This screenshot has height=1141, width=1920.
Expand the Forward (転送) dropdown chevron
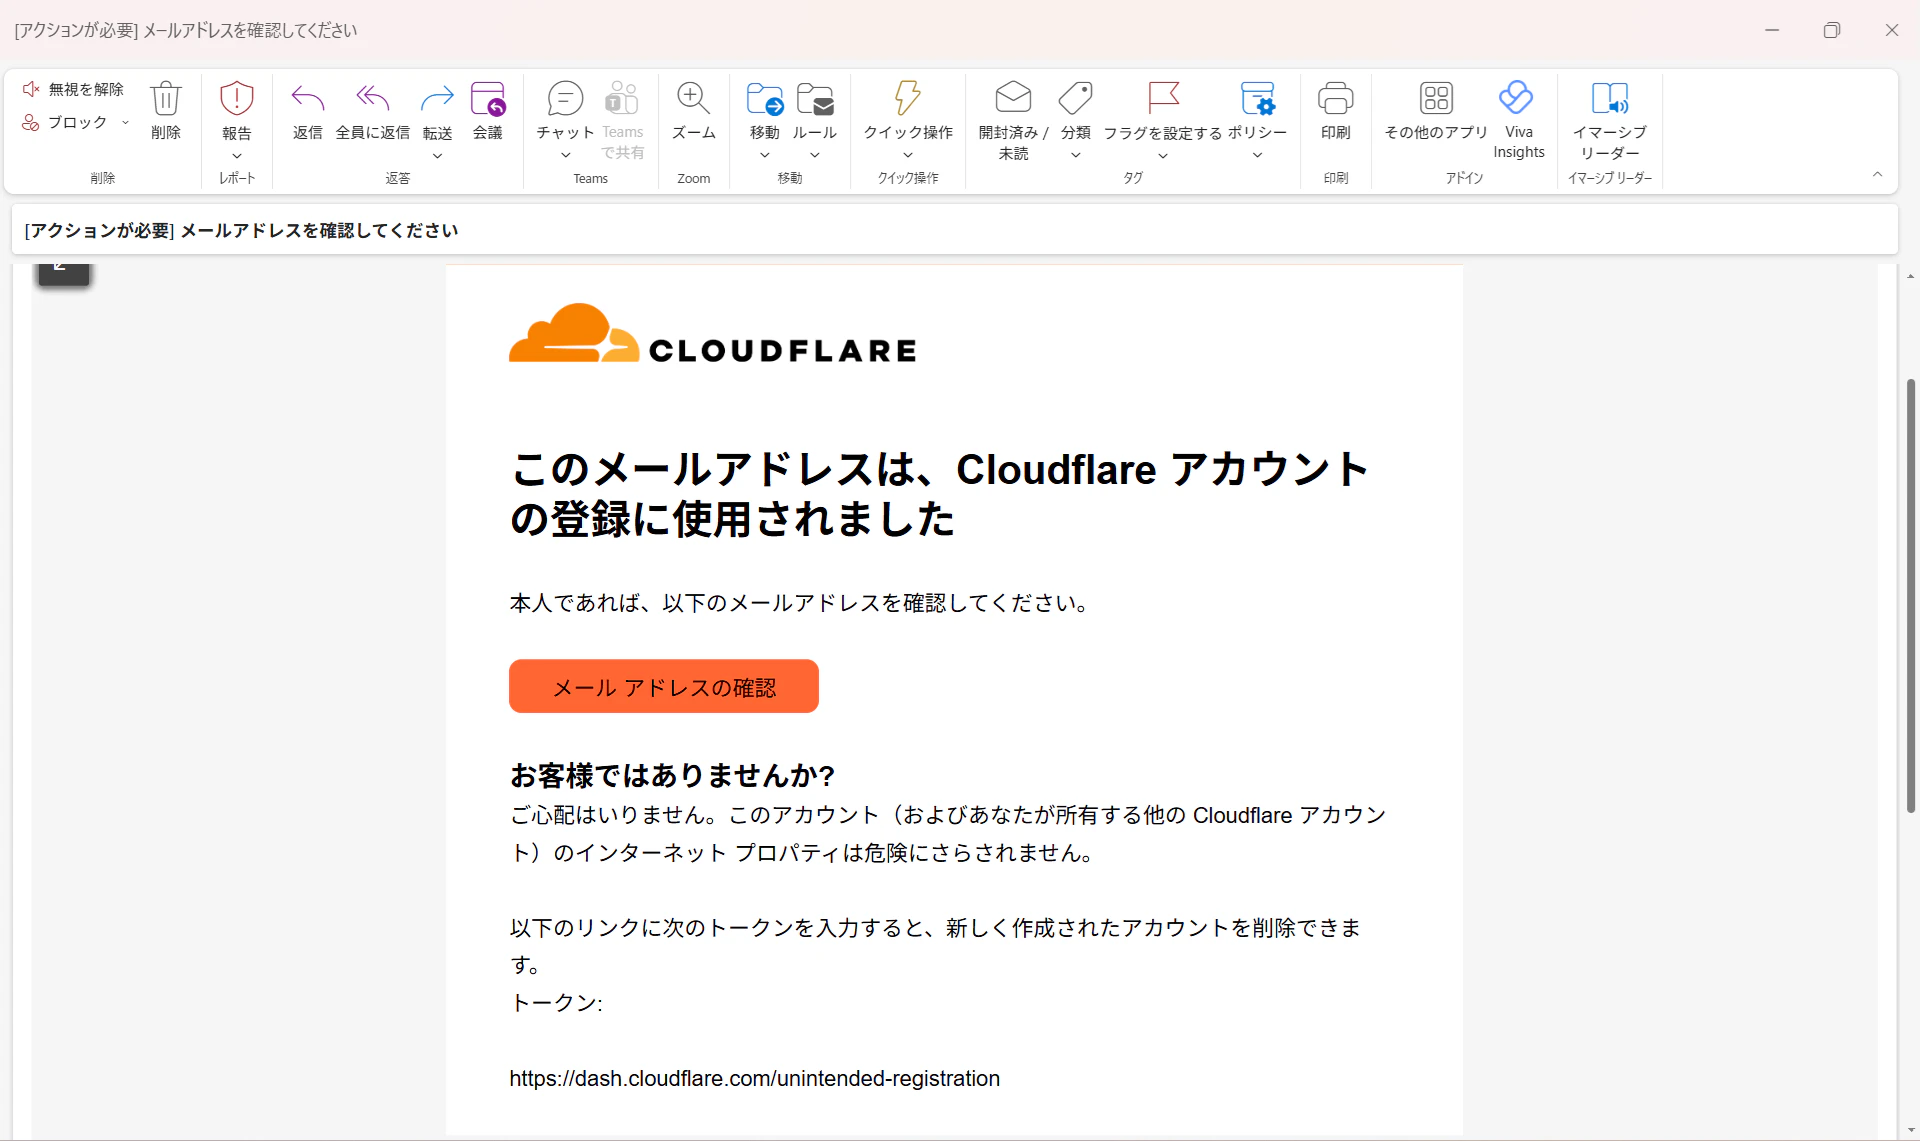coord(437,155)
